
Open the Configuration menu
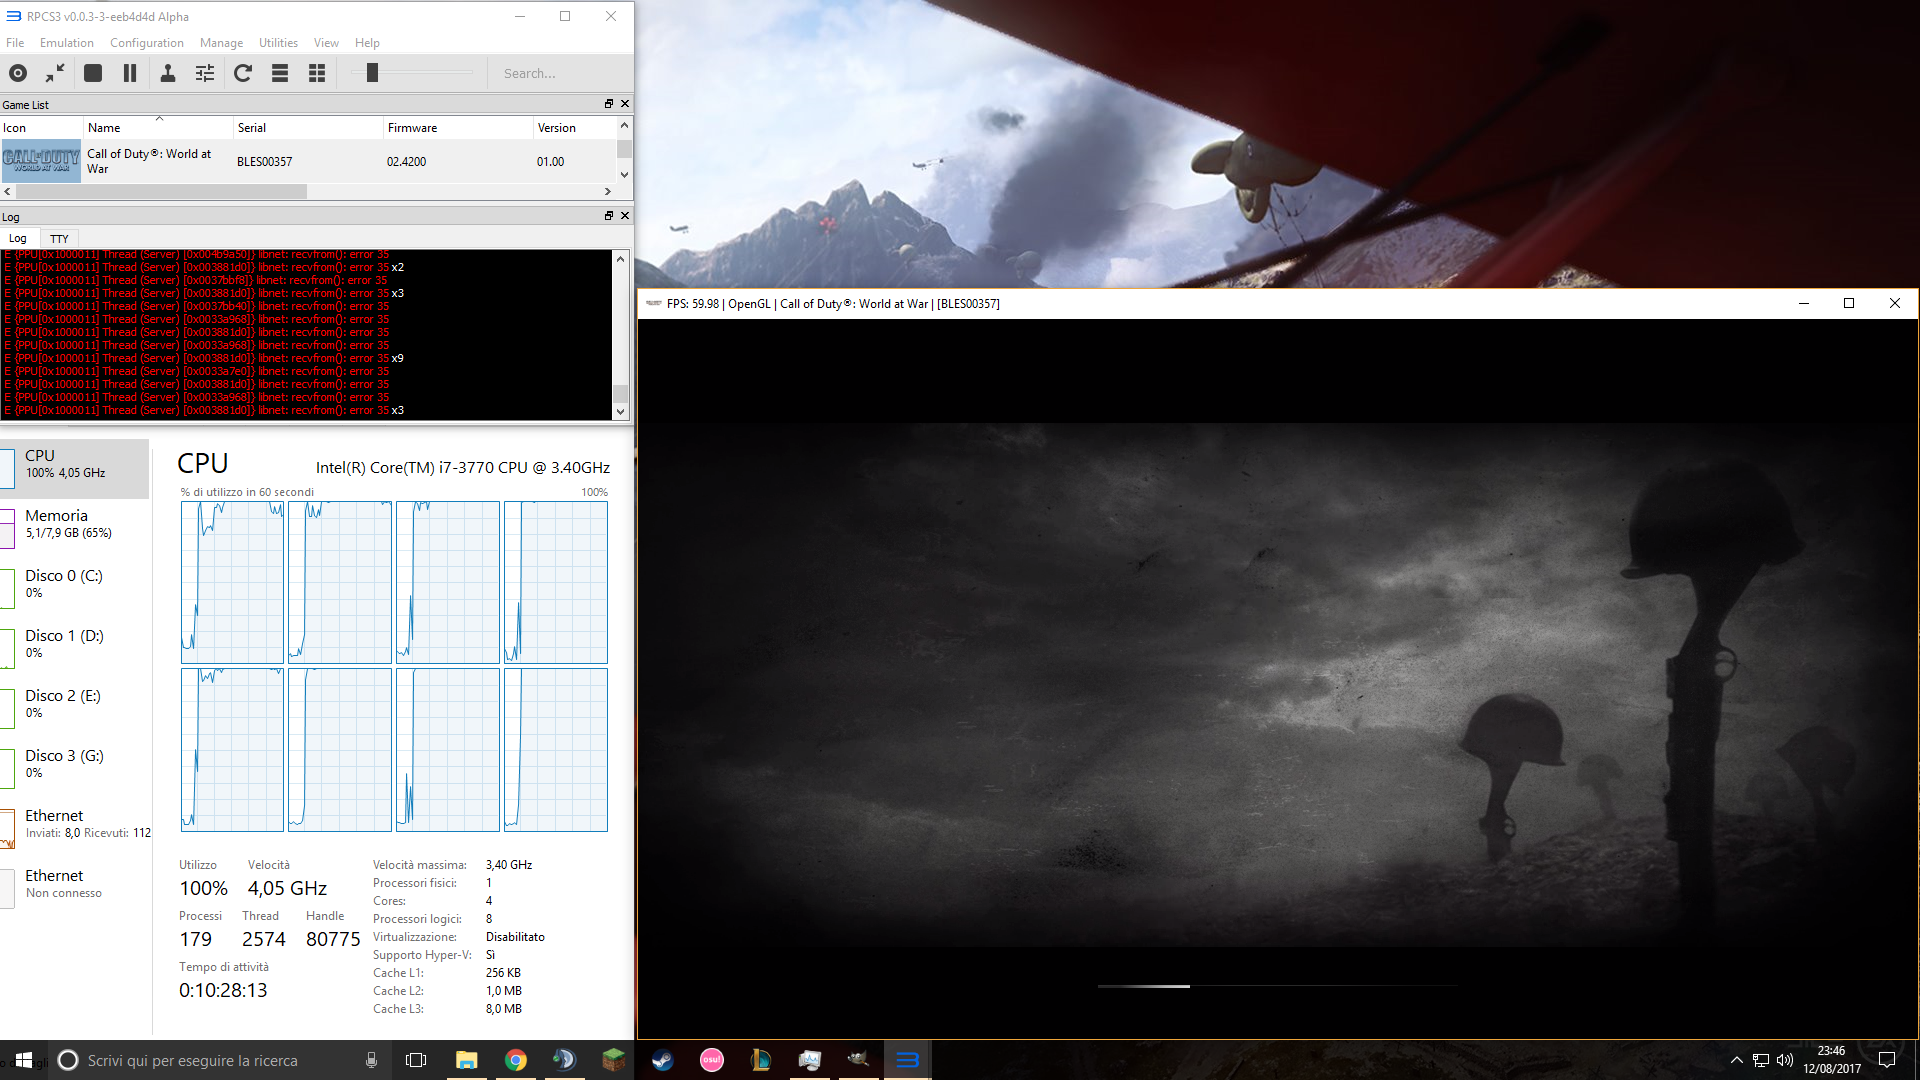pos(146,43)
